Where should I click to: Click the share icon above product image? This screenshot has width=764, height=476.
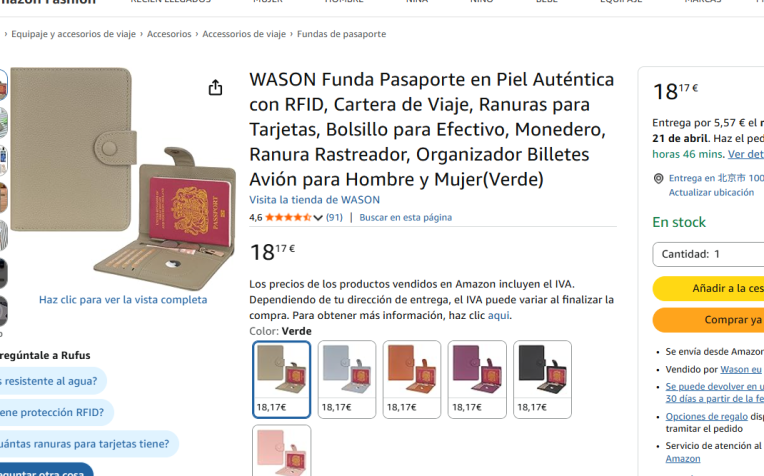tap(215, 88)
